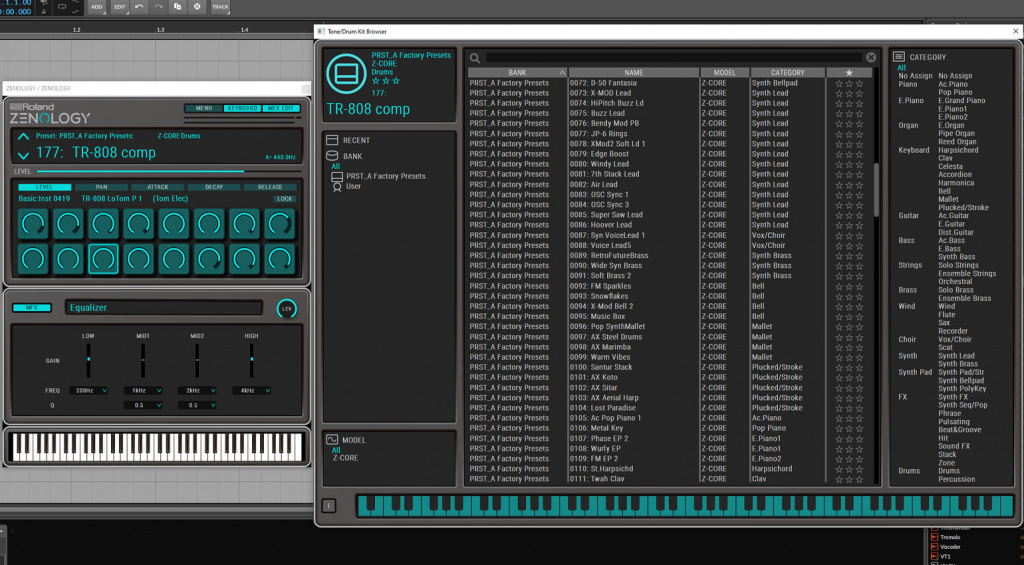Select the ATTACK parameter button
1024x565 pixels.
point(157,187)
